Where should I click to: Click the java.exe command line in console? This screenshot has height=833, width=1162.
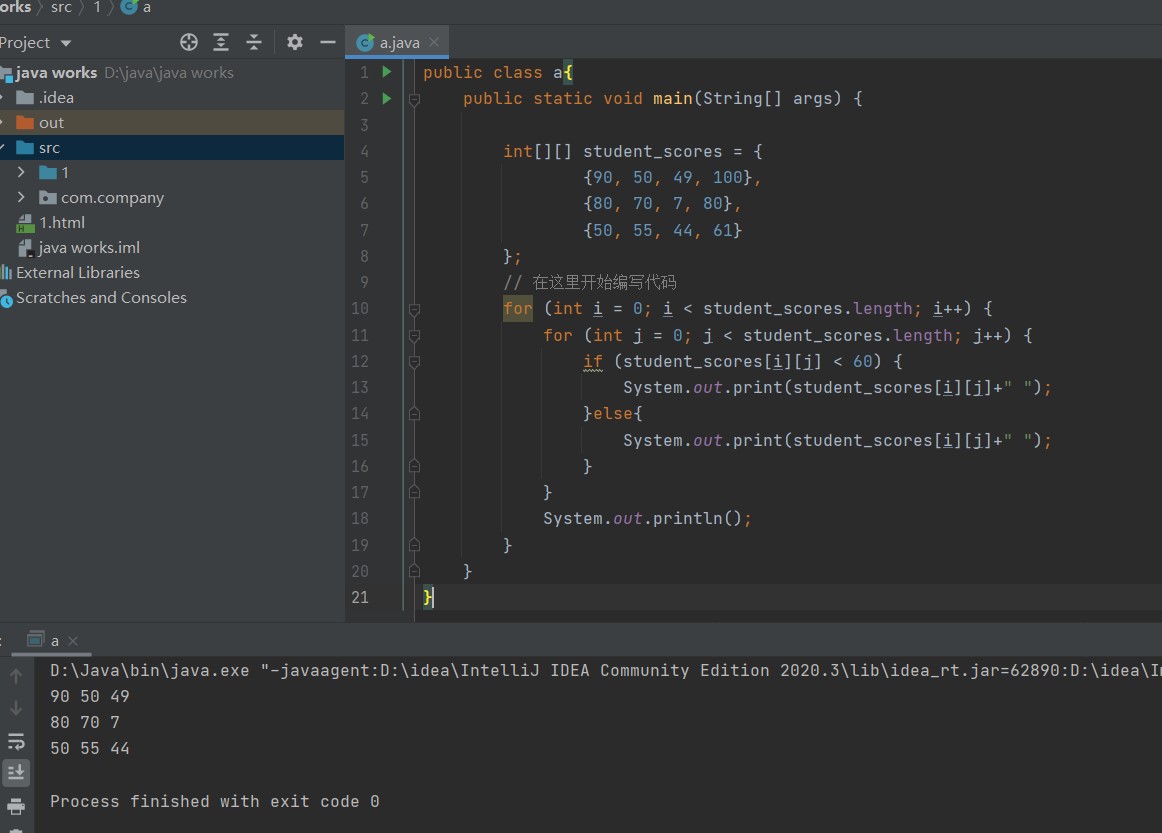605,670
